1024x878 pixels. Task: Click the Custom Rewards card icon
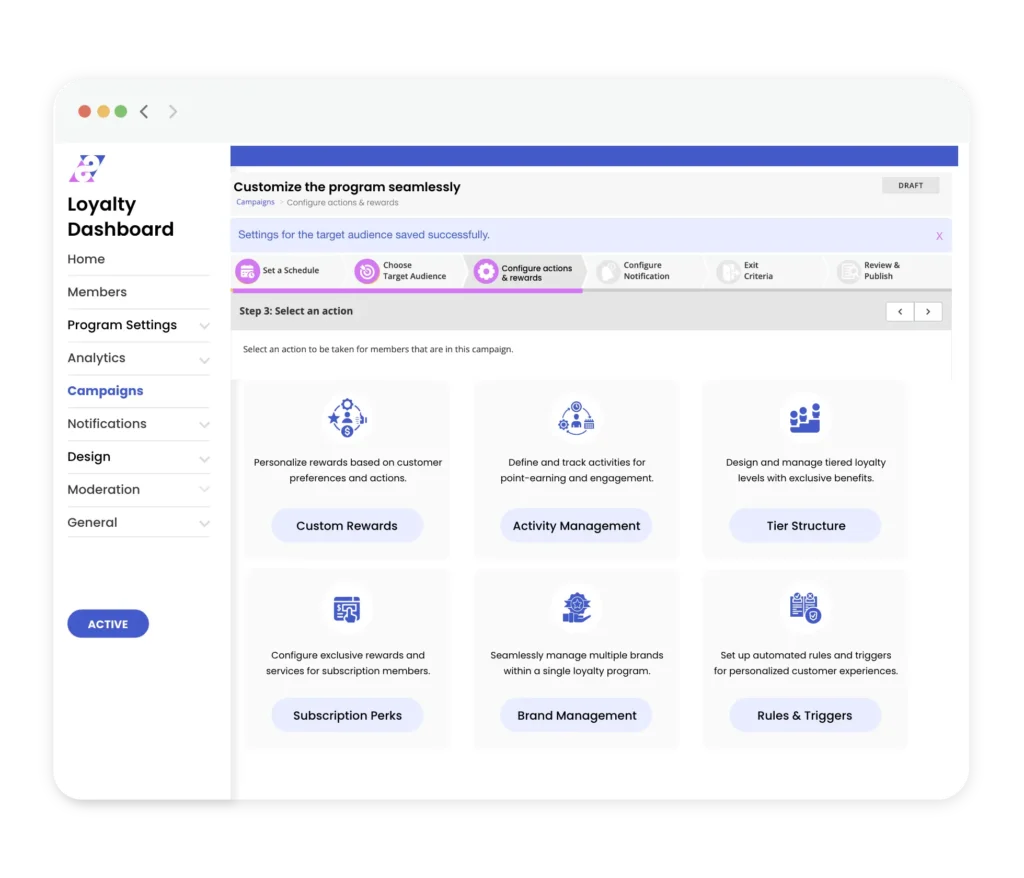point(347,418)
